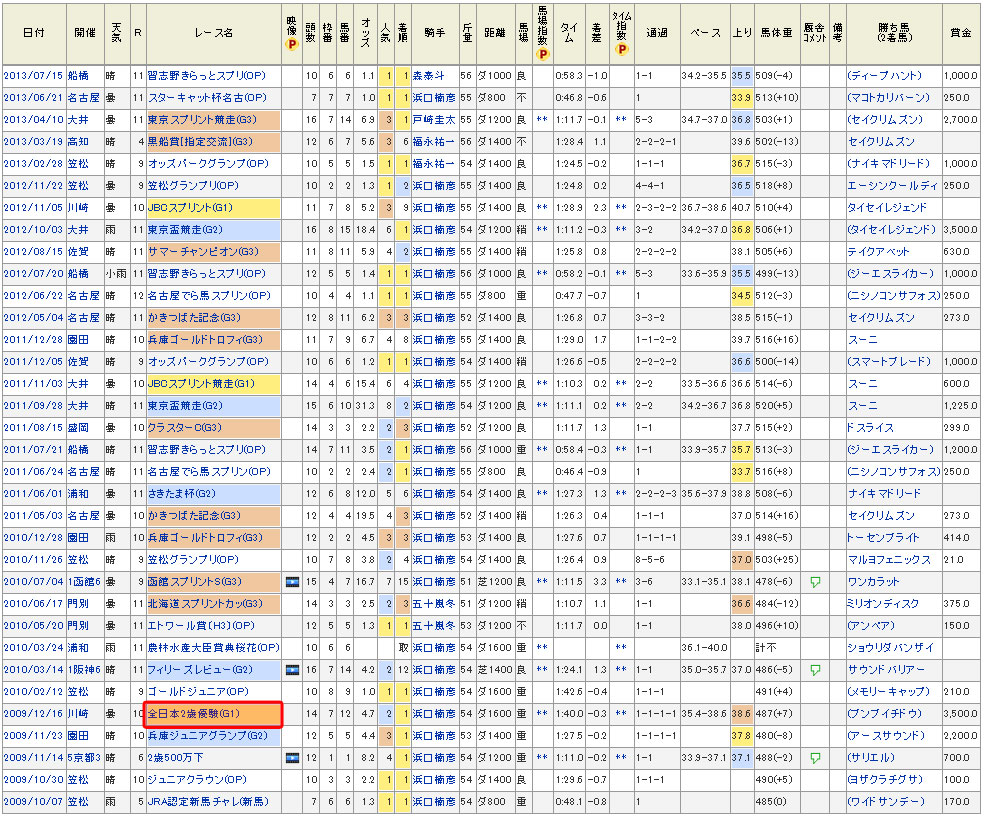Click the premium P icon under 馬場指数 header
The width and height of the screenshot is (984, 816).
coord(543,54)
